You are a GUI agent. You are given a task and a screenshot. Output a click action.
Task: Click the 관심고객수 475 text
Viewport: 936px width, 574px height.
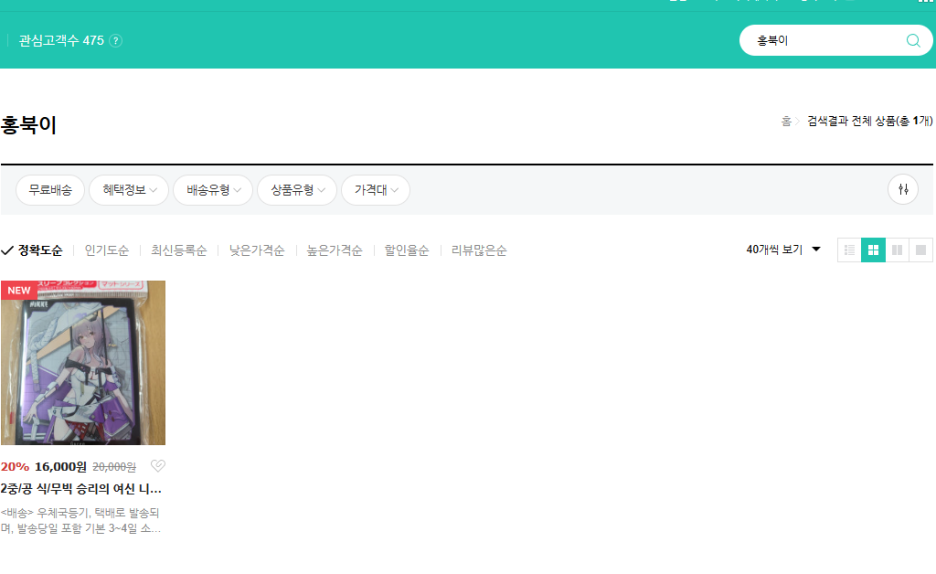[x=61, y=41]
